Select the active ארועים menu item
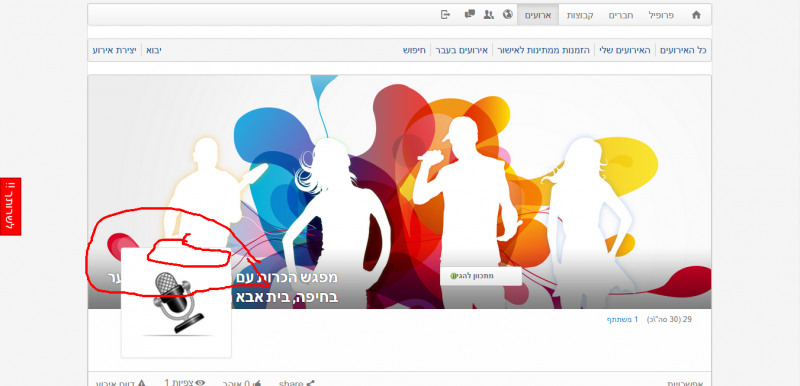Viewport: 800px width, 386px height. pos(538,15)
